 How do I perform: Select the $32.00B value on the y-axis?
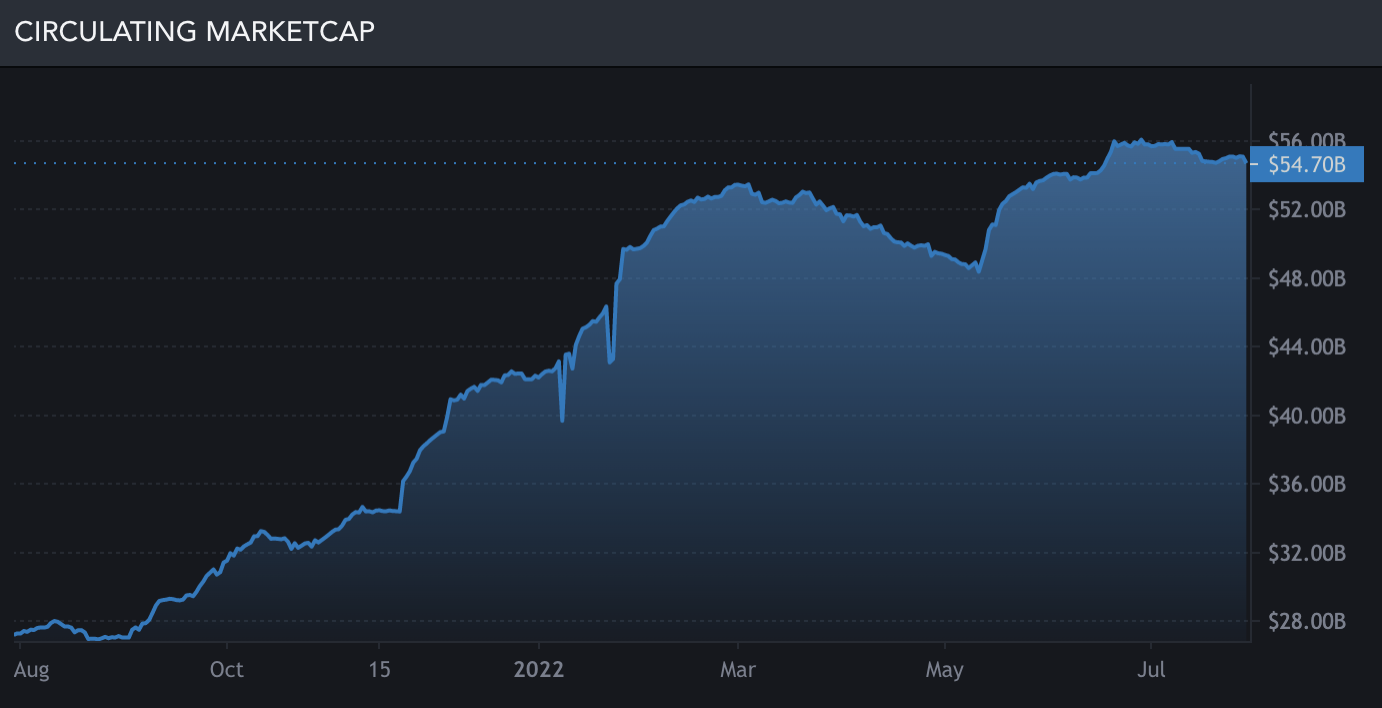(x=1309, y=555)
